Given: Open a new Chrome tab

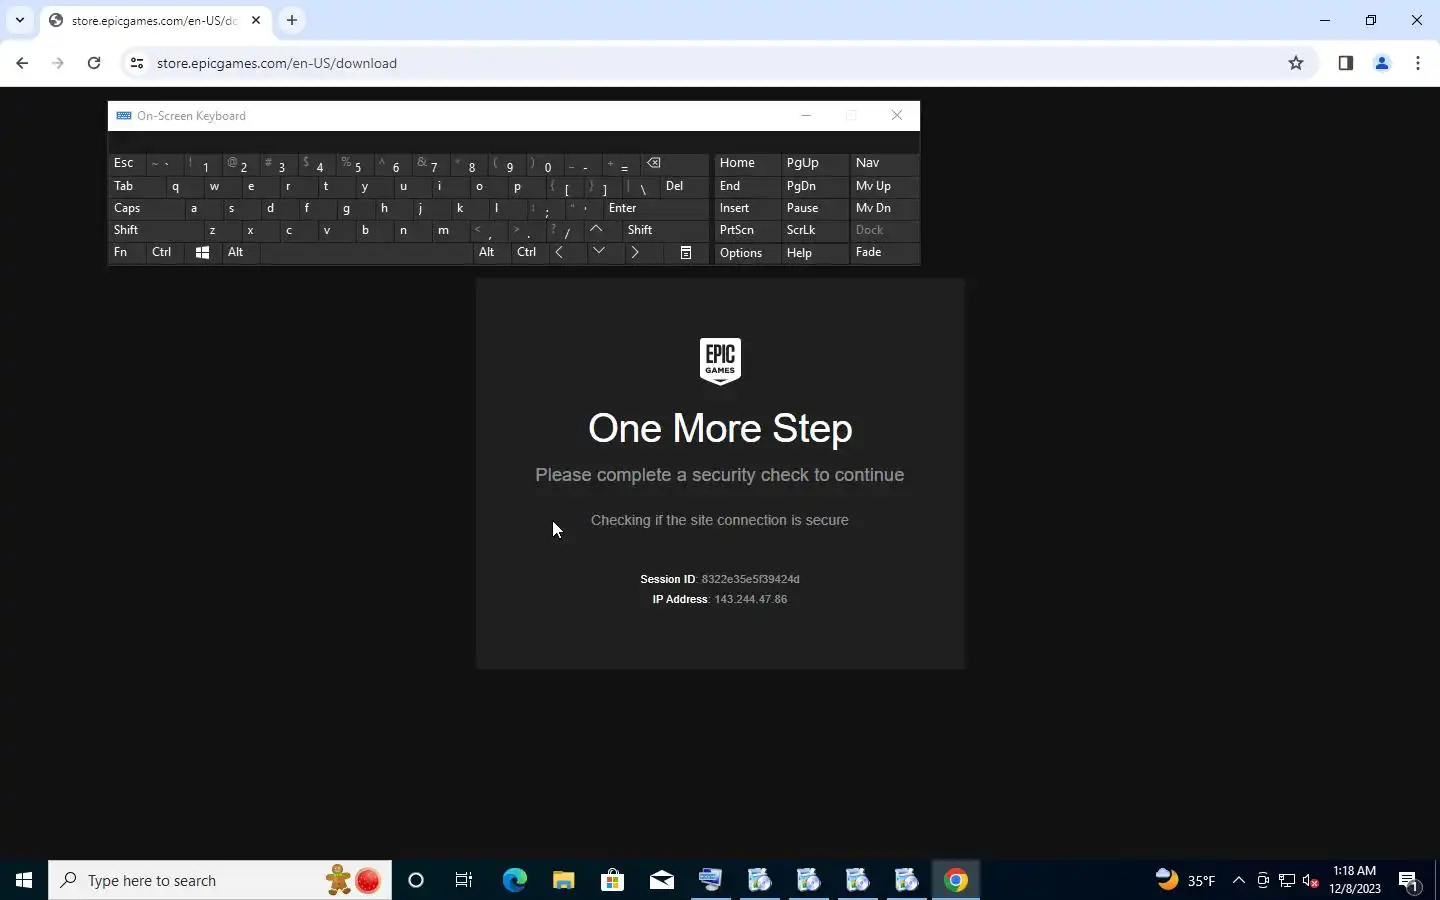Looking at the screenshot, I should [291, 20].
